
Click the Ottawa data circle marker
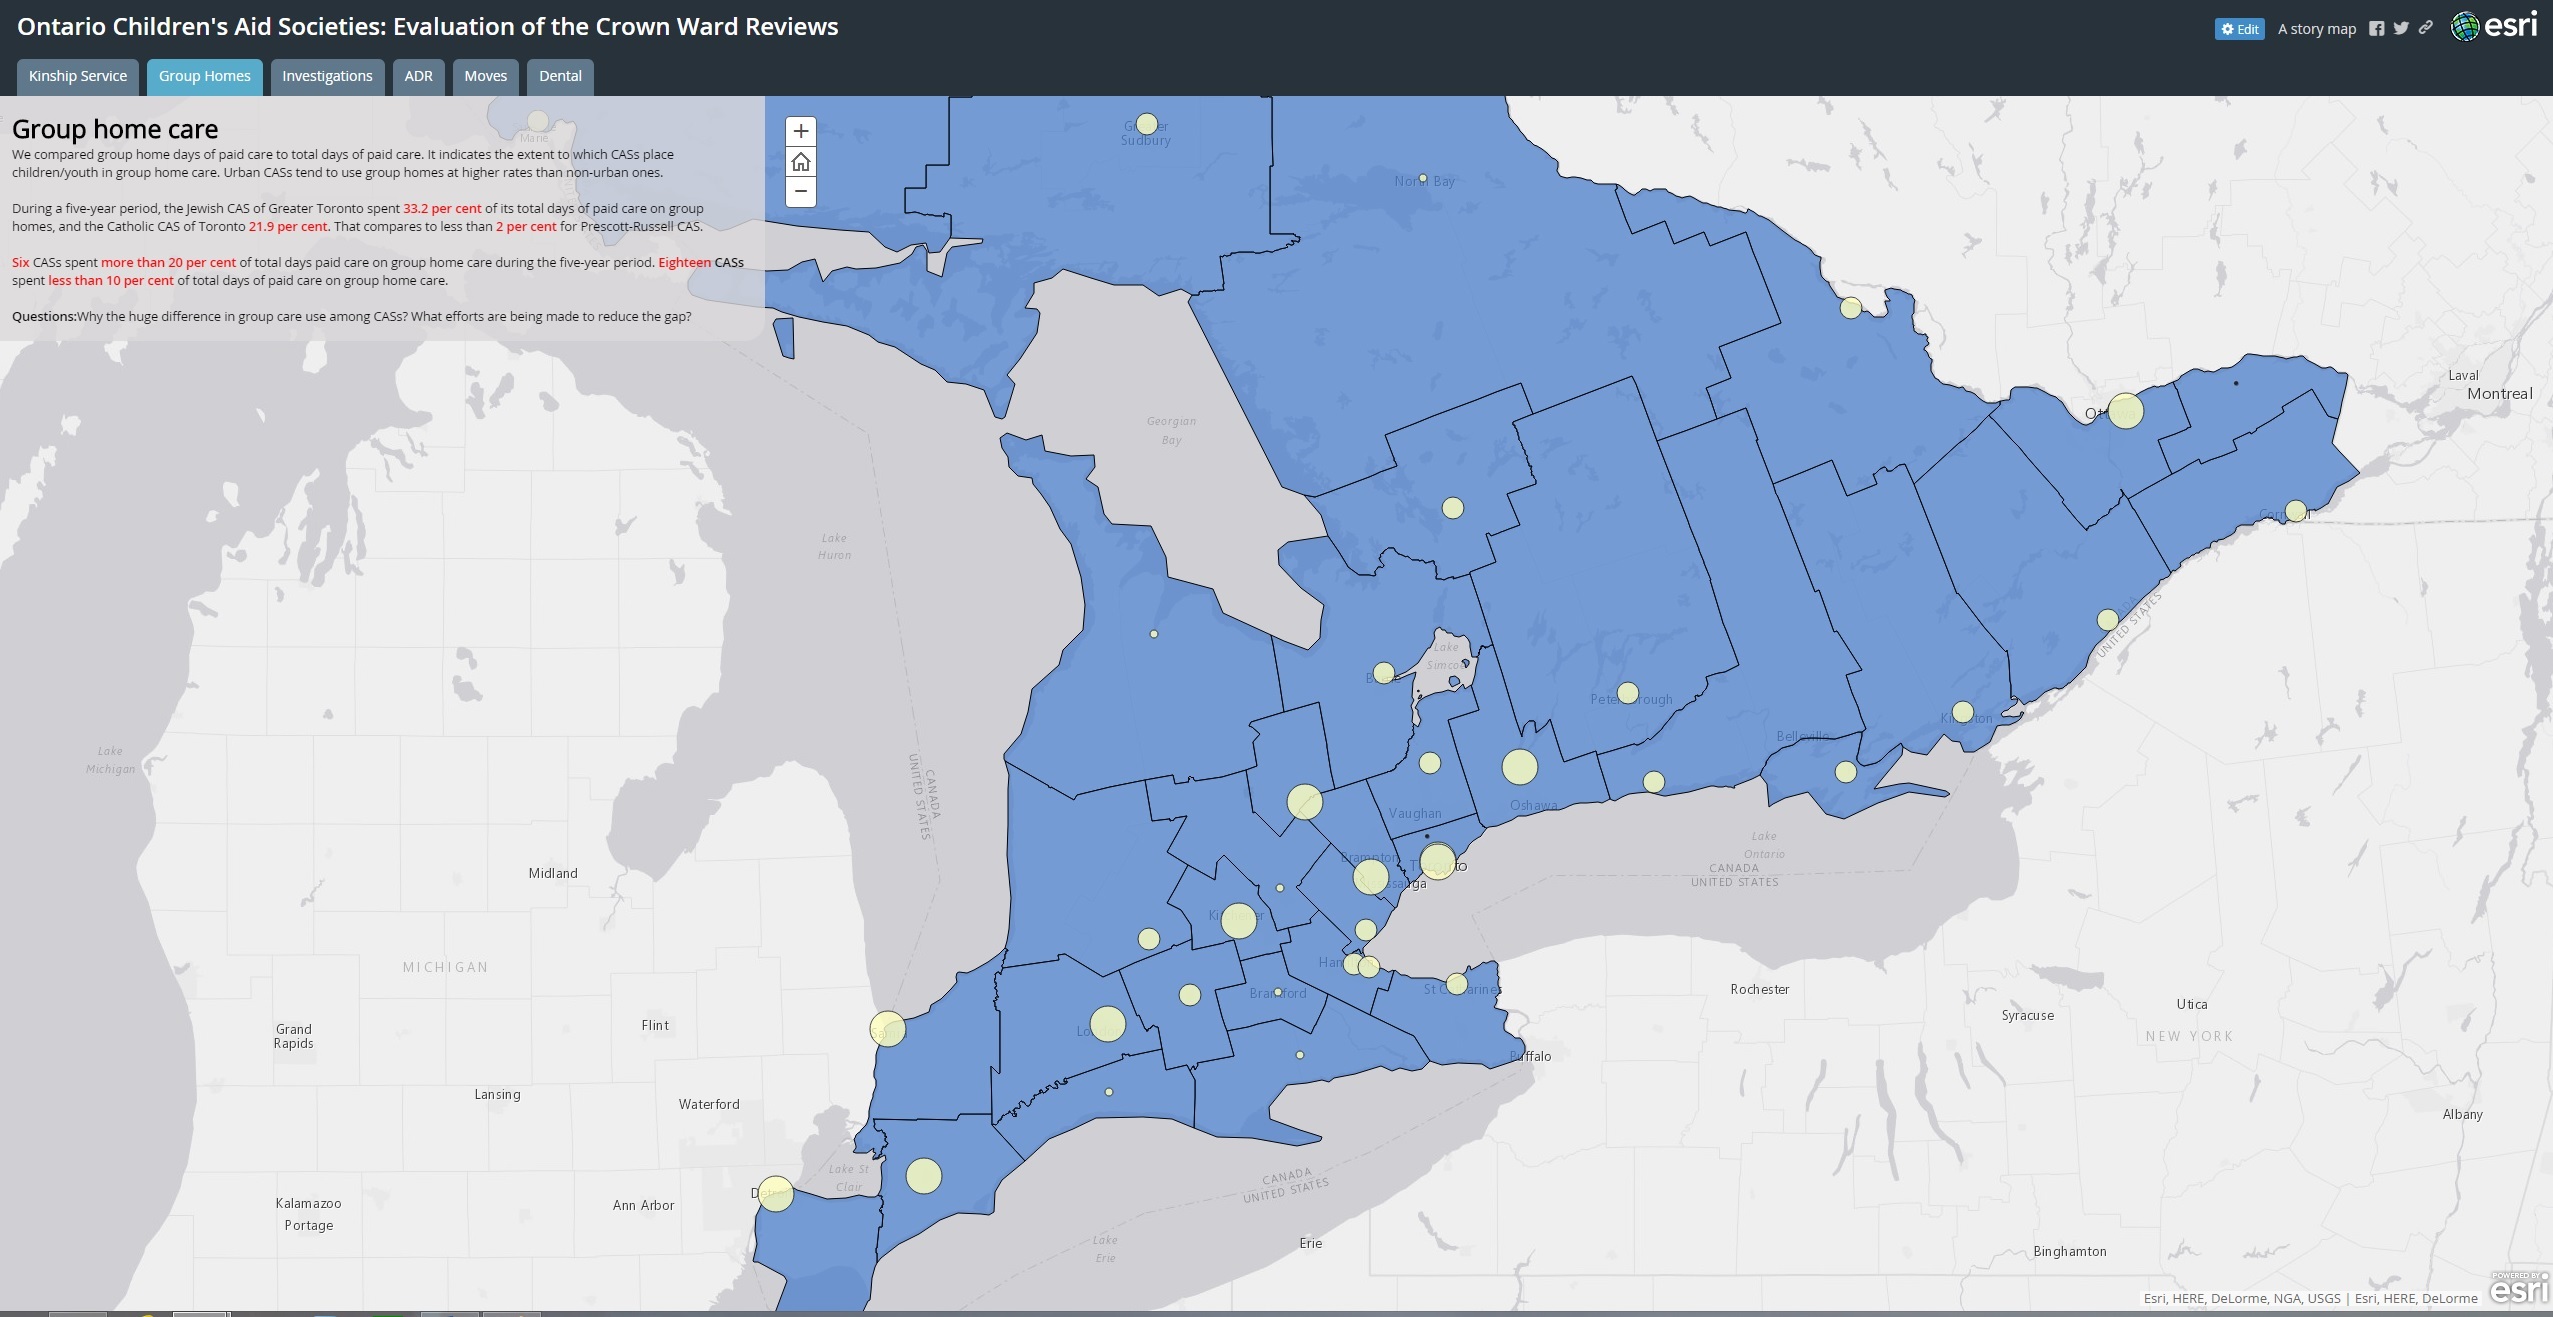tap(2125, 411)
